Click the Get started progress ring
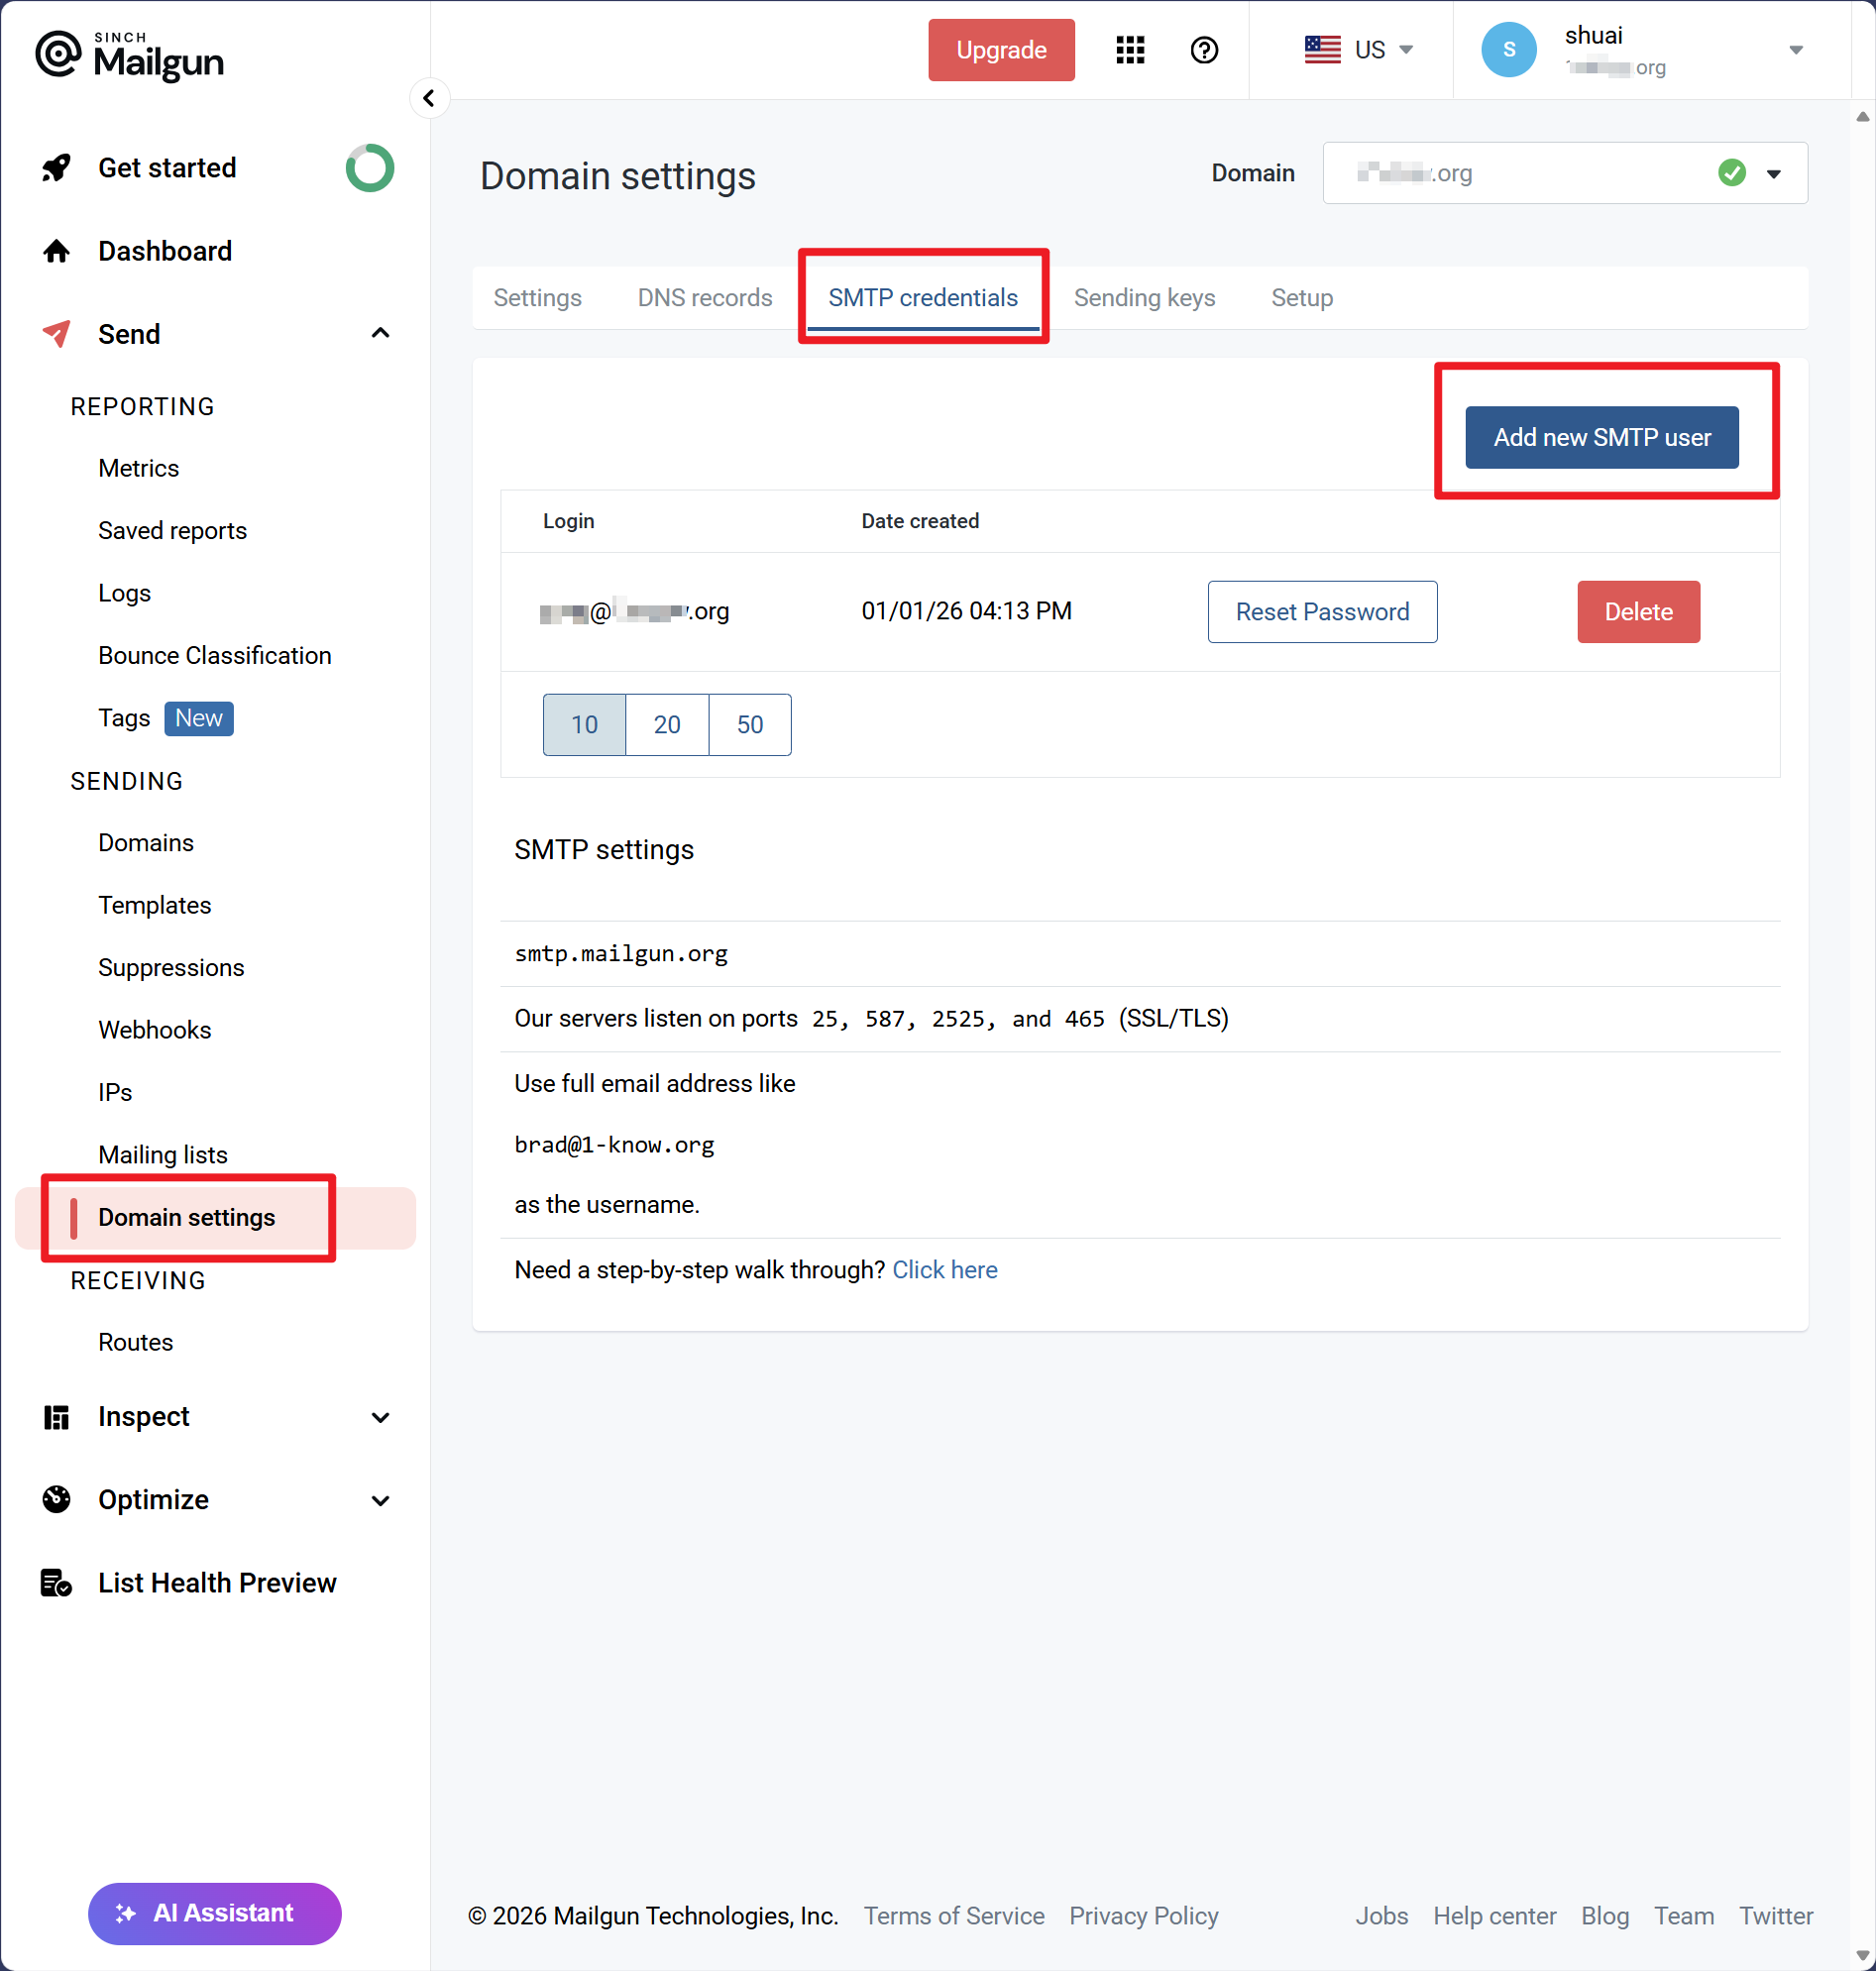 (x=369, y=168)
